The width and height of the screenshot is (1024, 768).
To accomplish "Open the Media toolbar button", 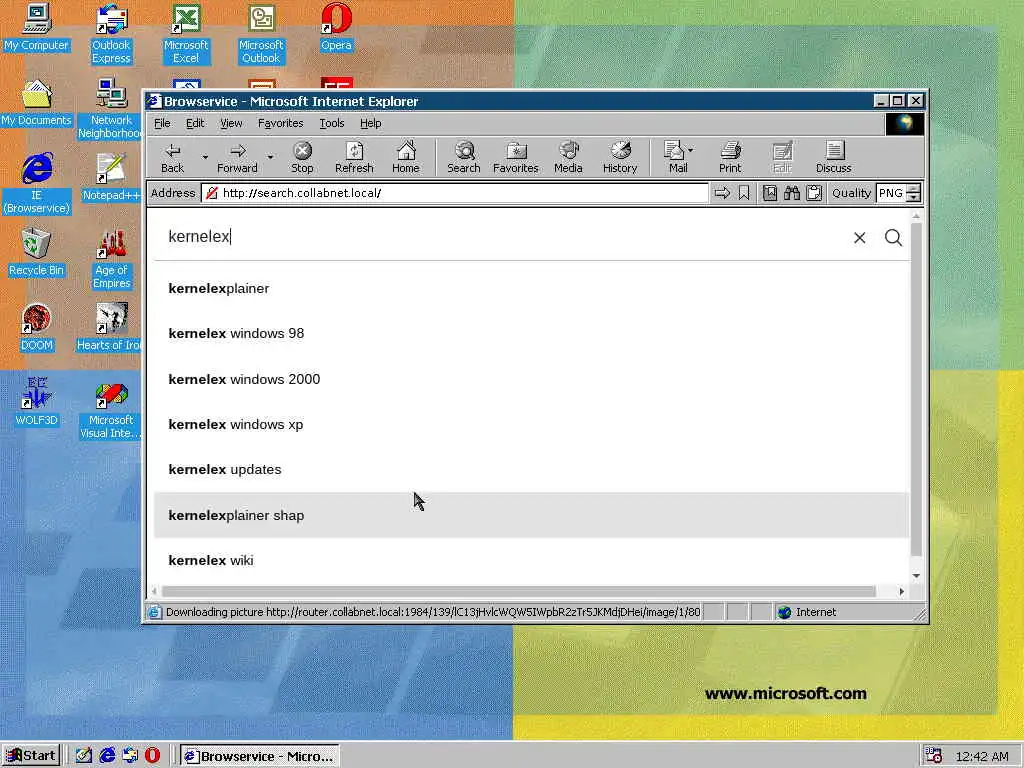I will 568,157.
